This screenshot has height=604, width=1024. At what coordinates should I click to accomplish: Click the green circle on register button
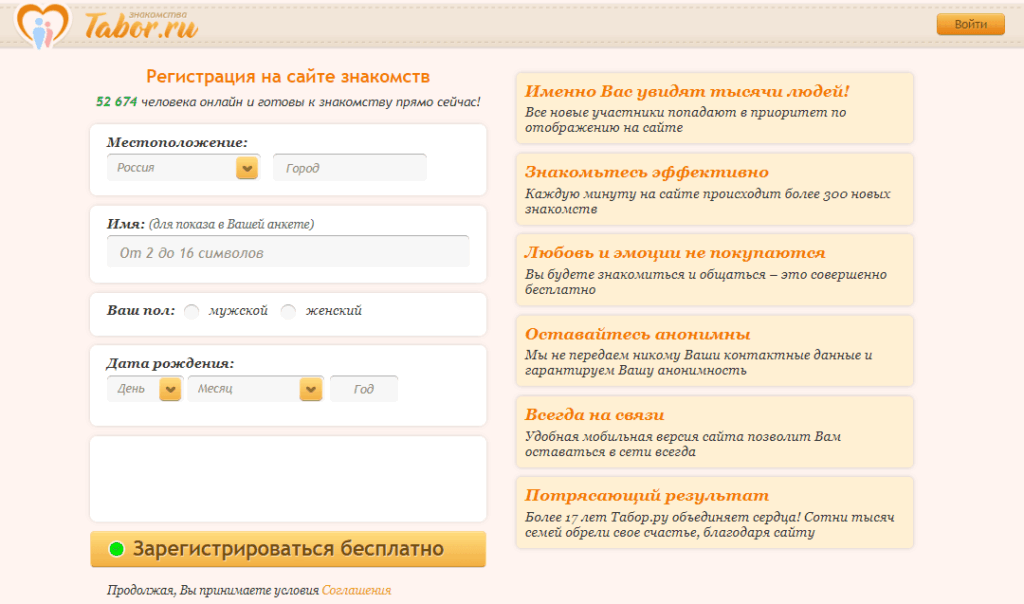(x=116, y=549)
